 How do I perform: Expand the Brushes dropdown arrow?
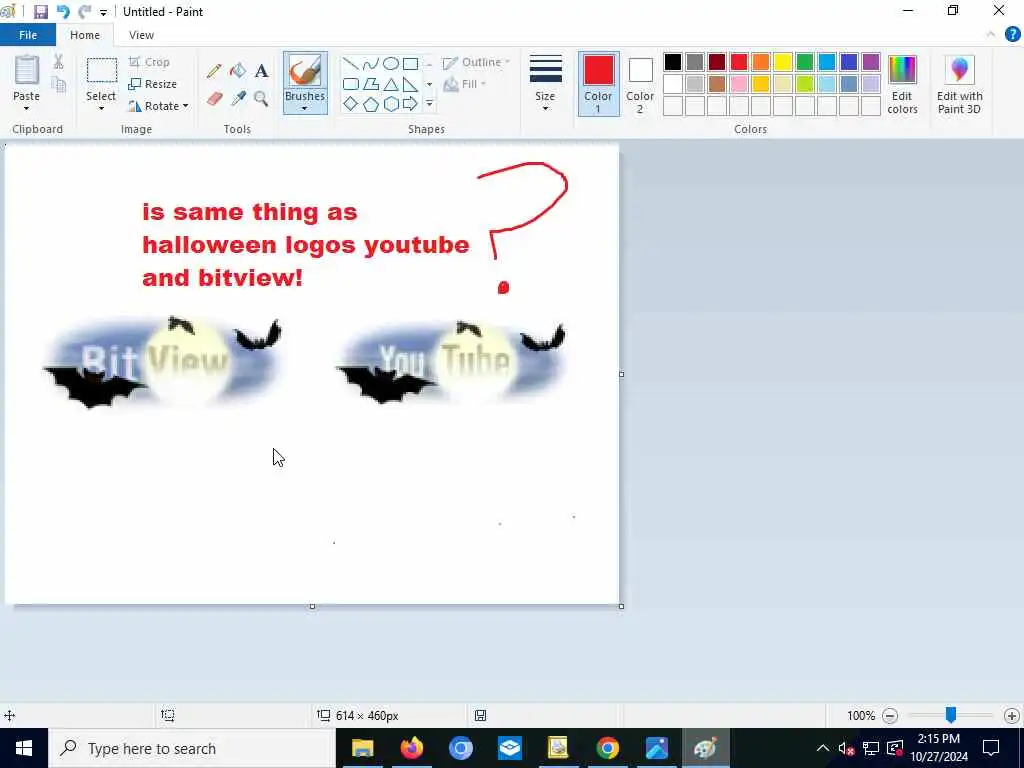pos(305,108)
